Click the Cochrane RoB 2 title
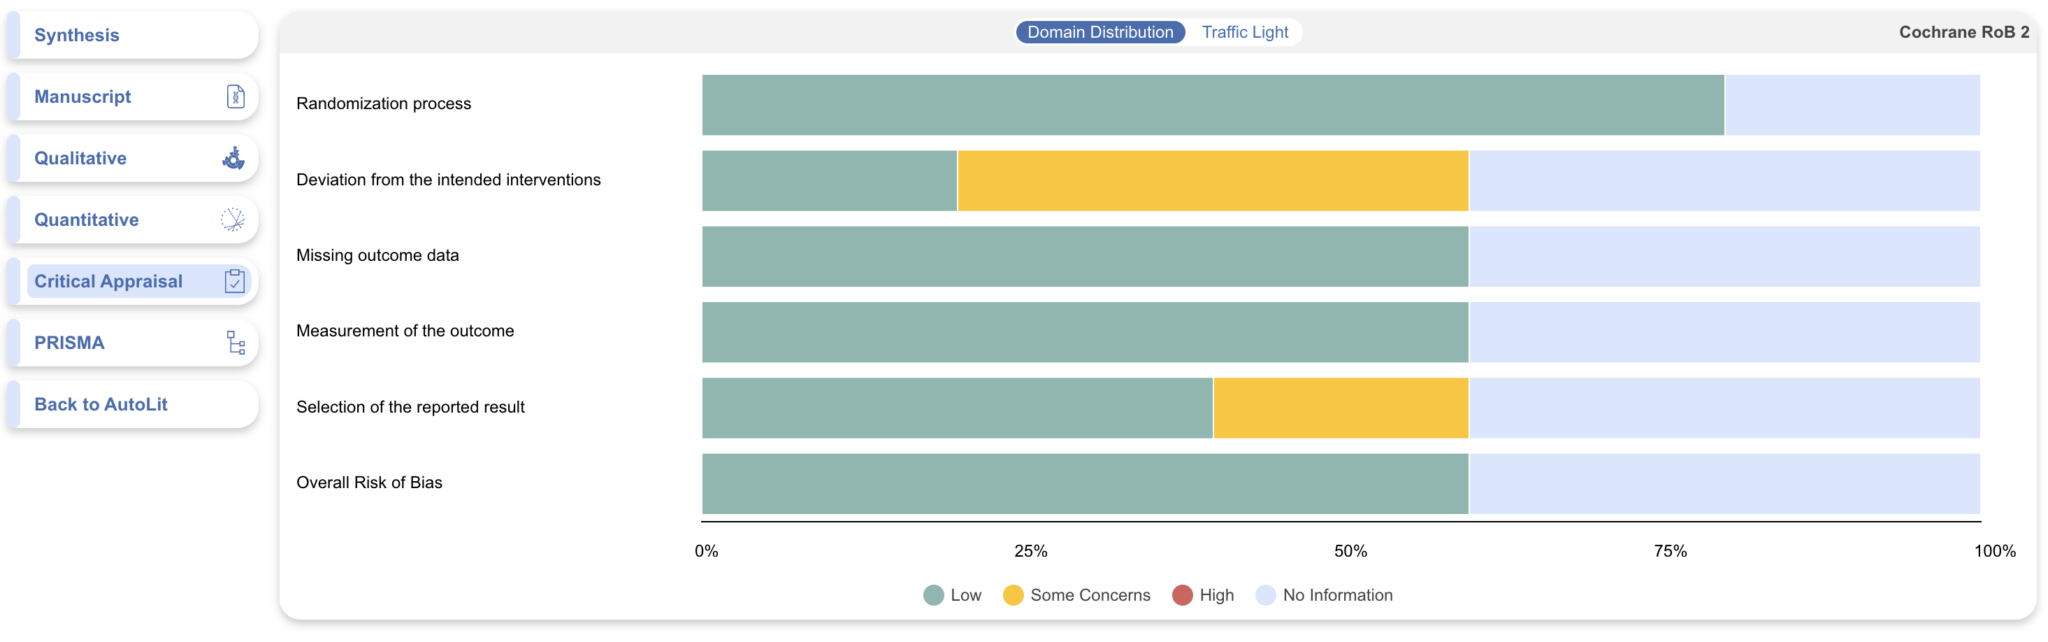2048x642 pixels. click(x=1963, y=32)
